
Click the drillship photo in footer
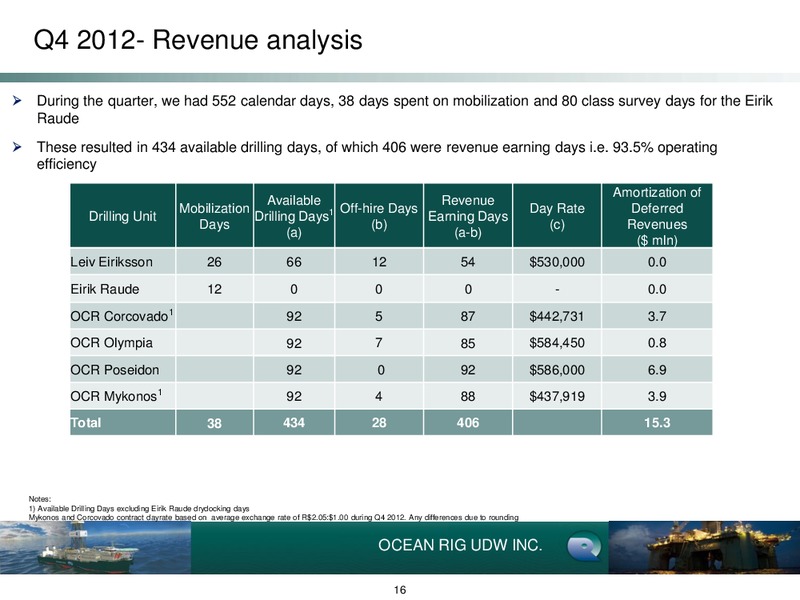[x=95, y=547]
